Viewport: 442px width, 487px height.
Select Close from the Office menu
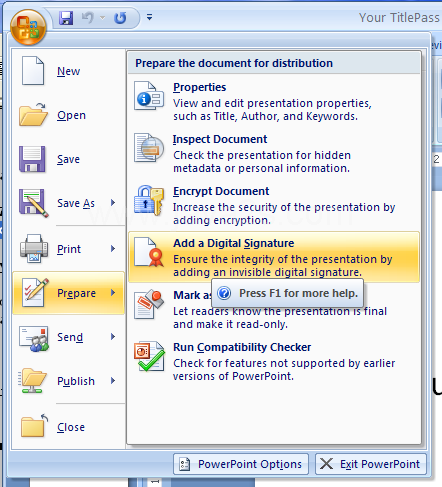click(68, 427)
